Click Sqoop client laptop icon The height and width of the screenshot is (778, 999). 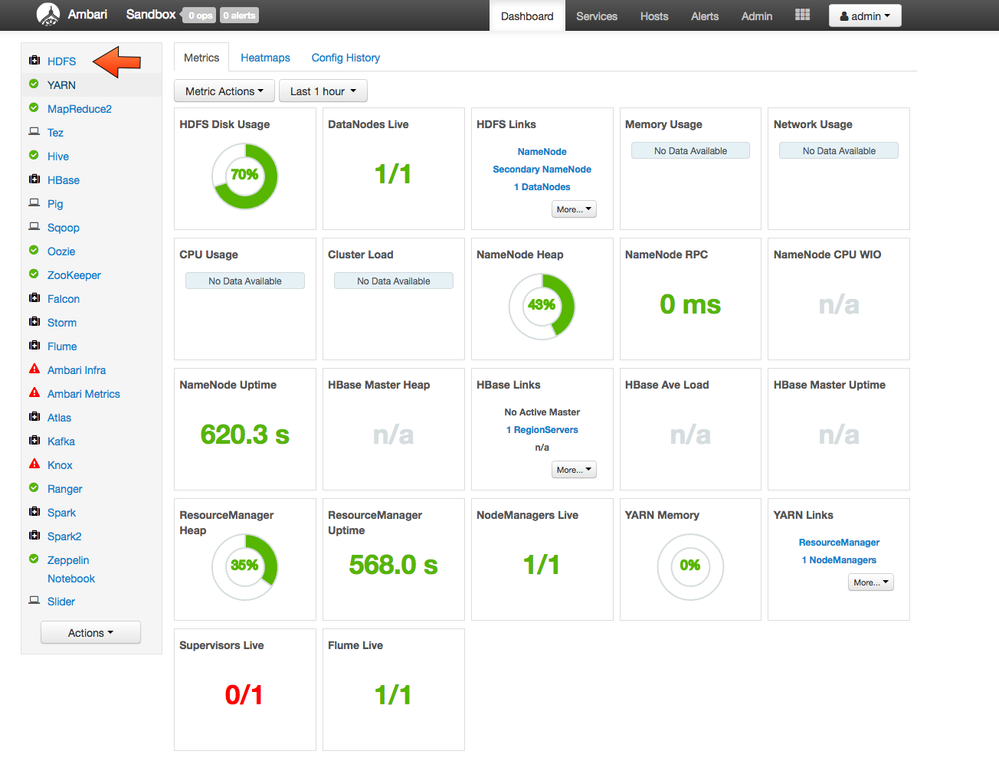[34, 227]
